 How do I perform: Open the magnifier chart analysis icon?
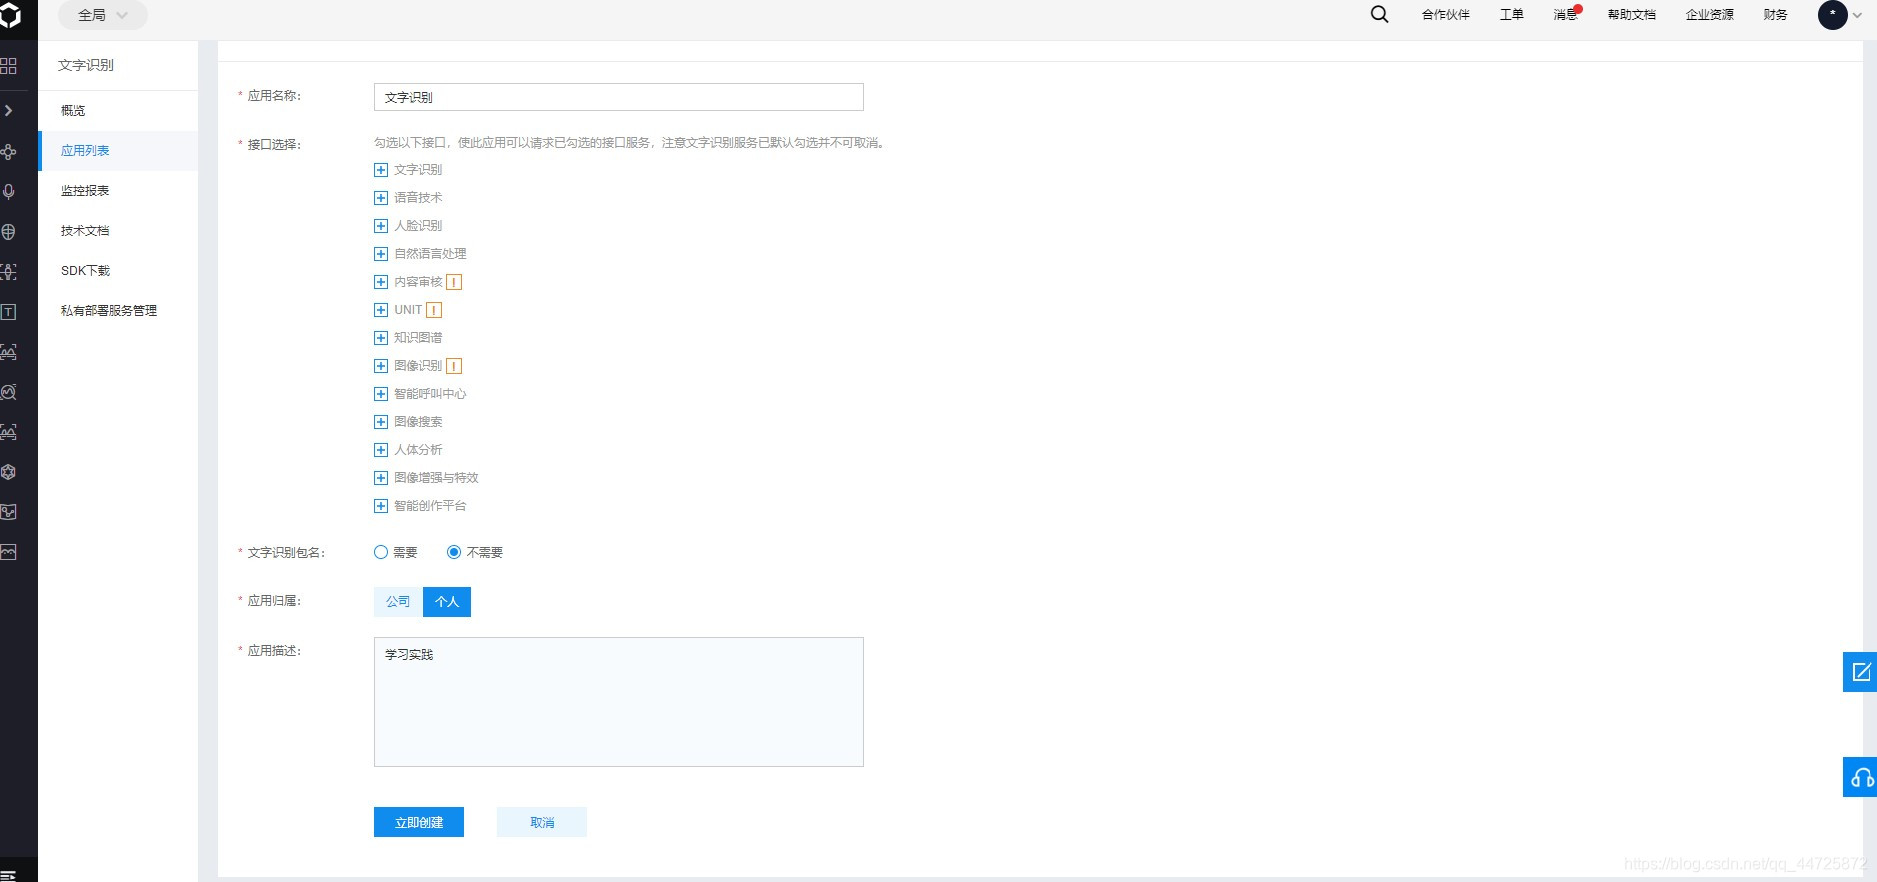pos(8,392)
